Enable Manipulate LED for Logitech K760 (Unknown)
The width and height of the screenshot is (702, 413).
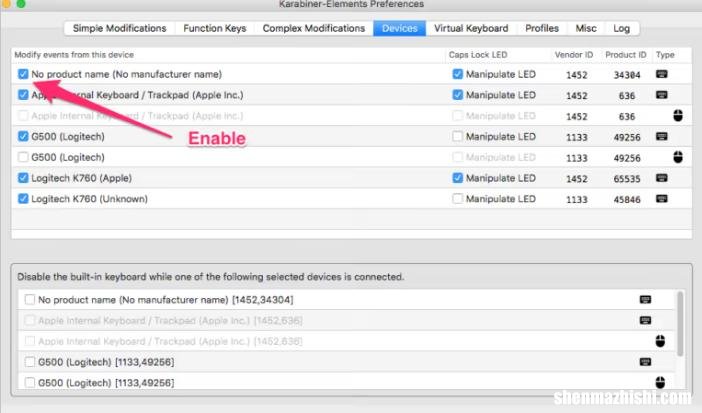point(457,198)
